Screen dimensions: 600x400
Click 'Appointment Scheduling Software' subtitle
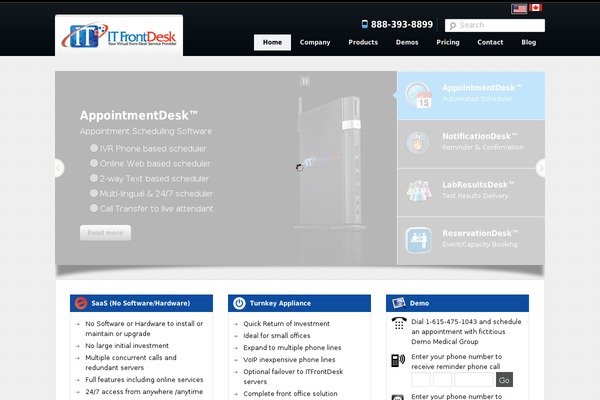[146, 131]
